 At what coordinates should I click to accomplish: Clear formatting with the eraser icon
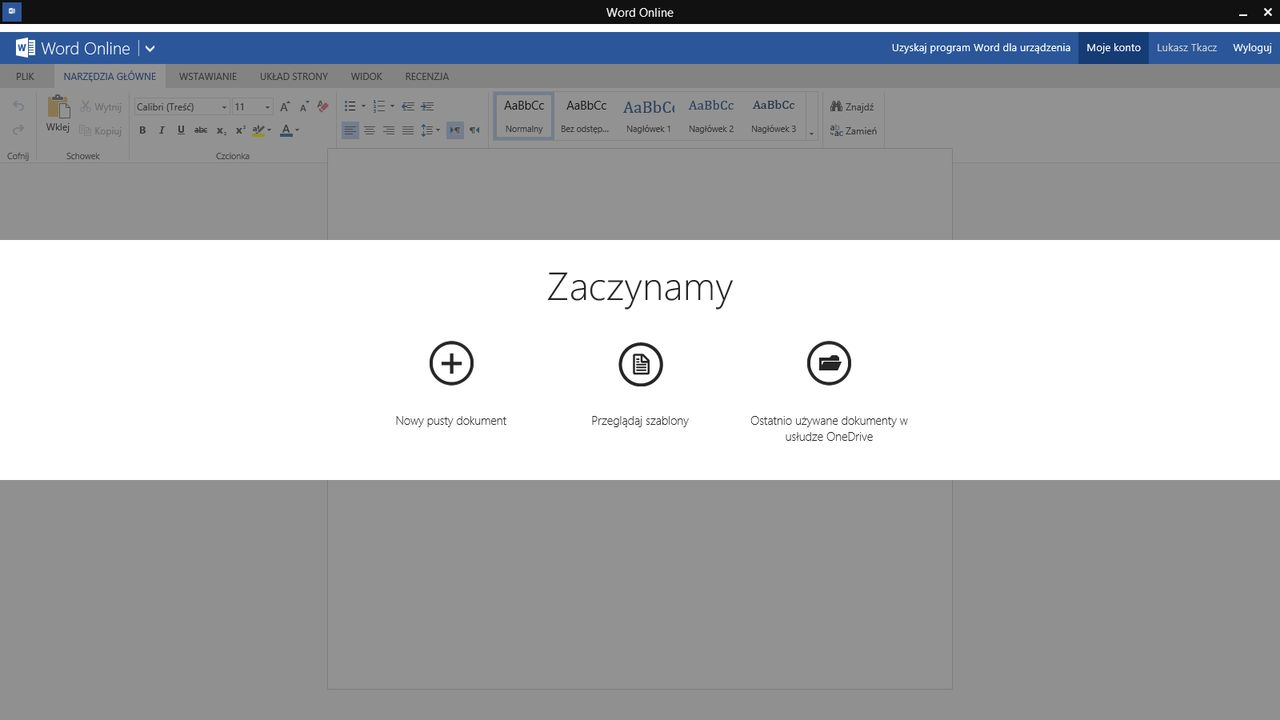tap(322, 106)
